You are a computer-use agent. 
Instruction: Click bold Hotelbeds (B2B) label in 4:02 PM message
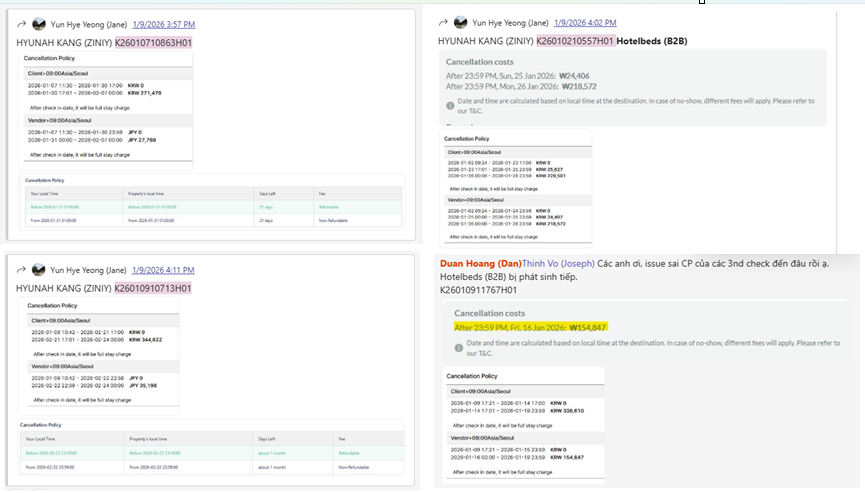652,41
